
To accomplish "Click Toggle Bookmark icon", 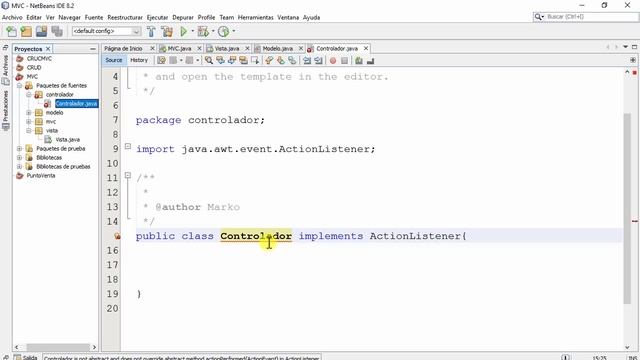I will point(292,60).
